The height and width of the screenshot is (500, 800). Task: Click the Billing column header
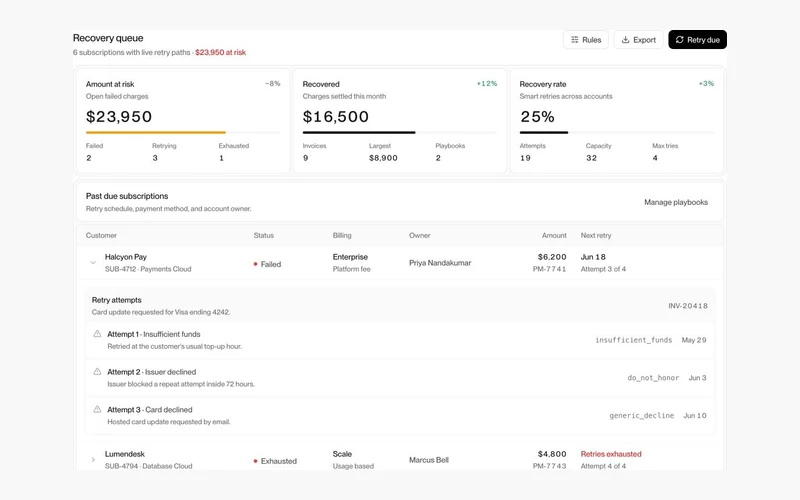(342, 235)
